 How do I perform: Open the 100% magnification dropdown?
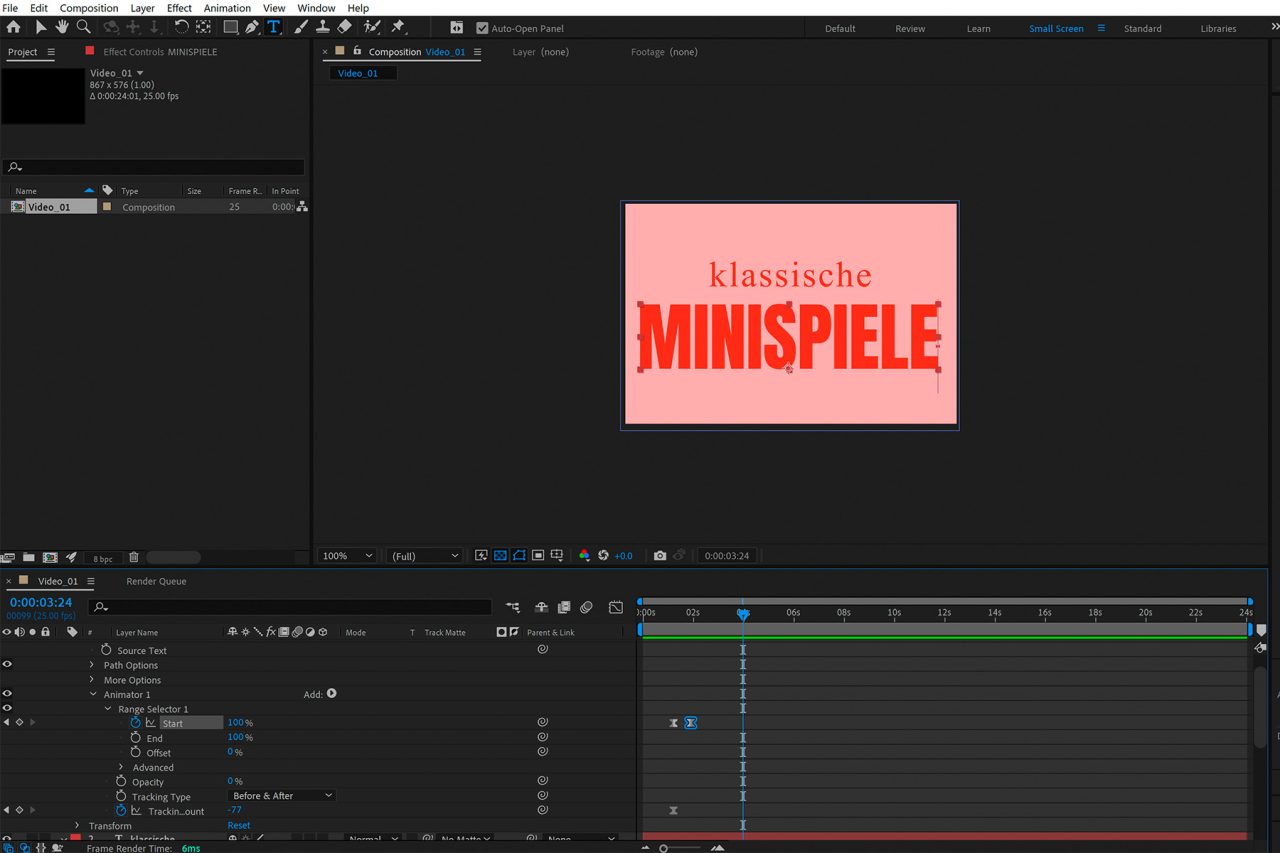tap(347, 556)
